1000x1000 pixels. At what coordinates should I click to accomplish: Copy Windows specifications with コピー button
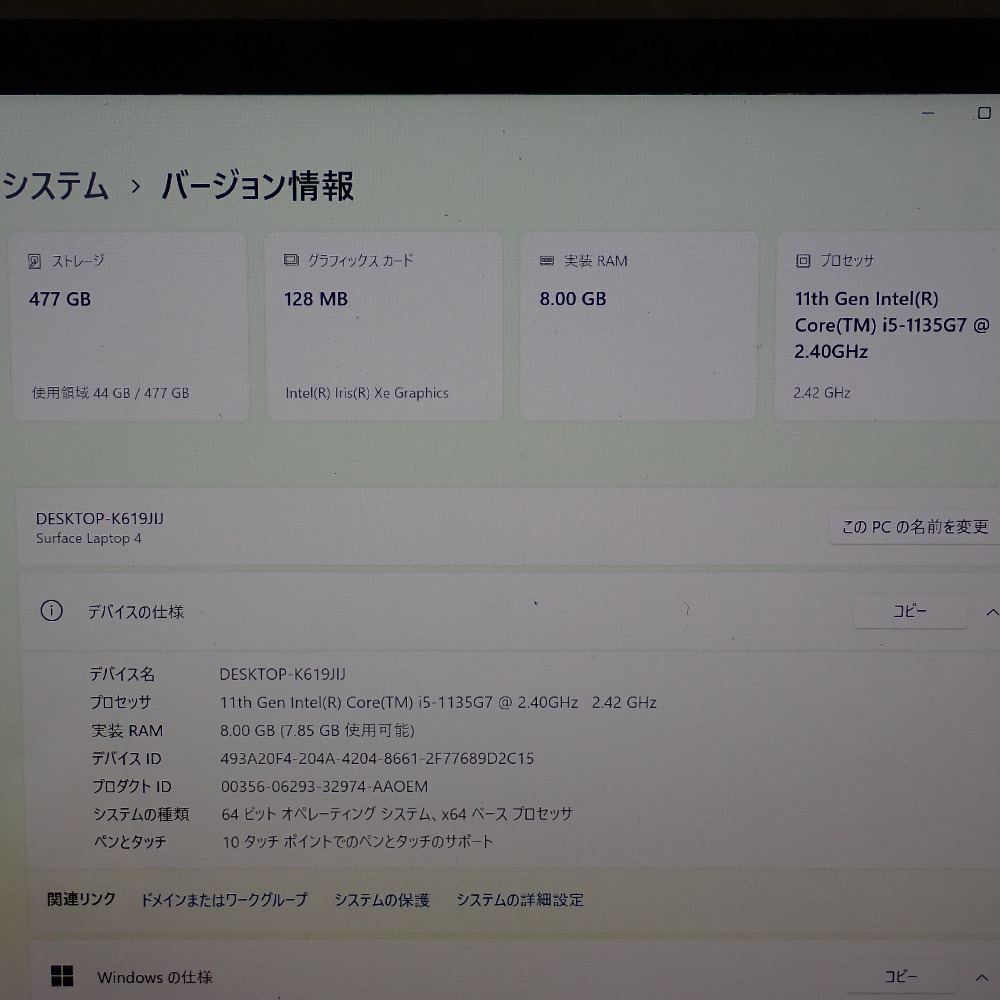[901, 976]
